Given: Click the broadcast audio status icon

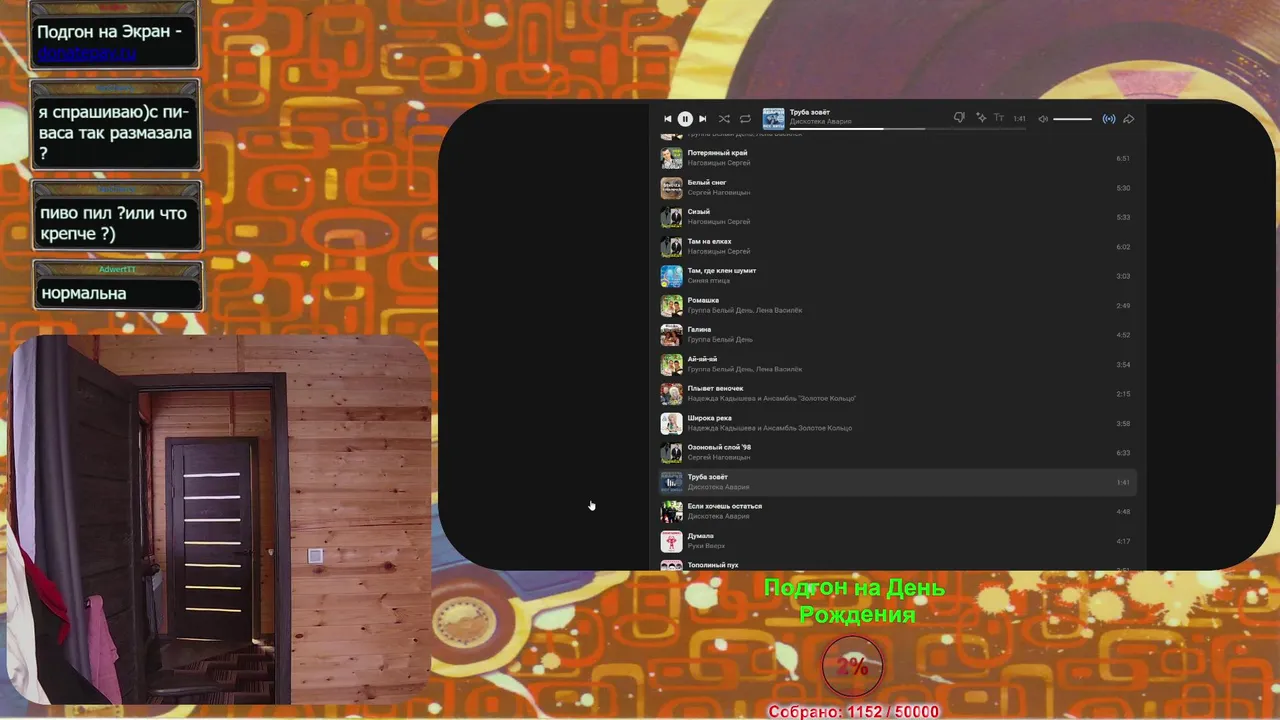Looking at the screenshot, I should (x=1109, y=119).
